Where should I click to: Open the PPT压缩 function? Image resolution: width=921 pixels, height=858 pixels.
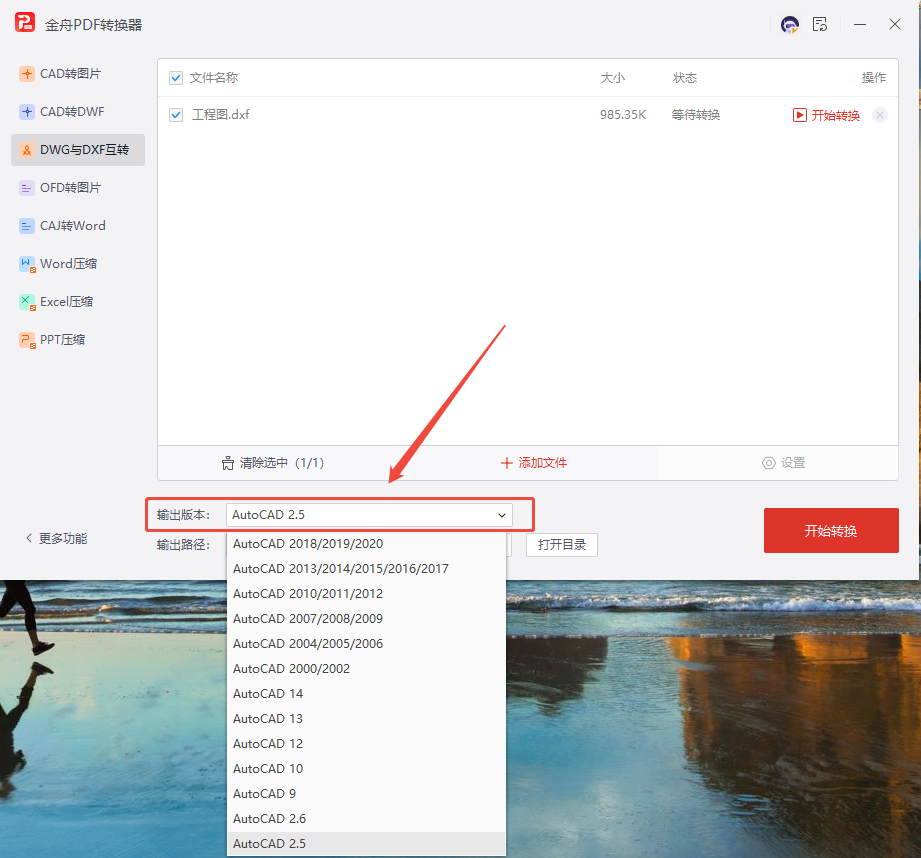tap(78, 340)
